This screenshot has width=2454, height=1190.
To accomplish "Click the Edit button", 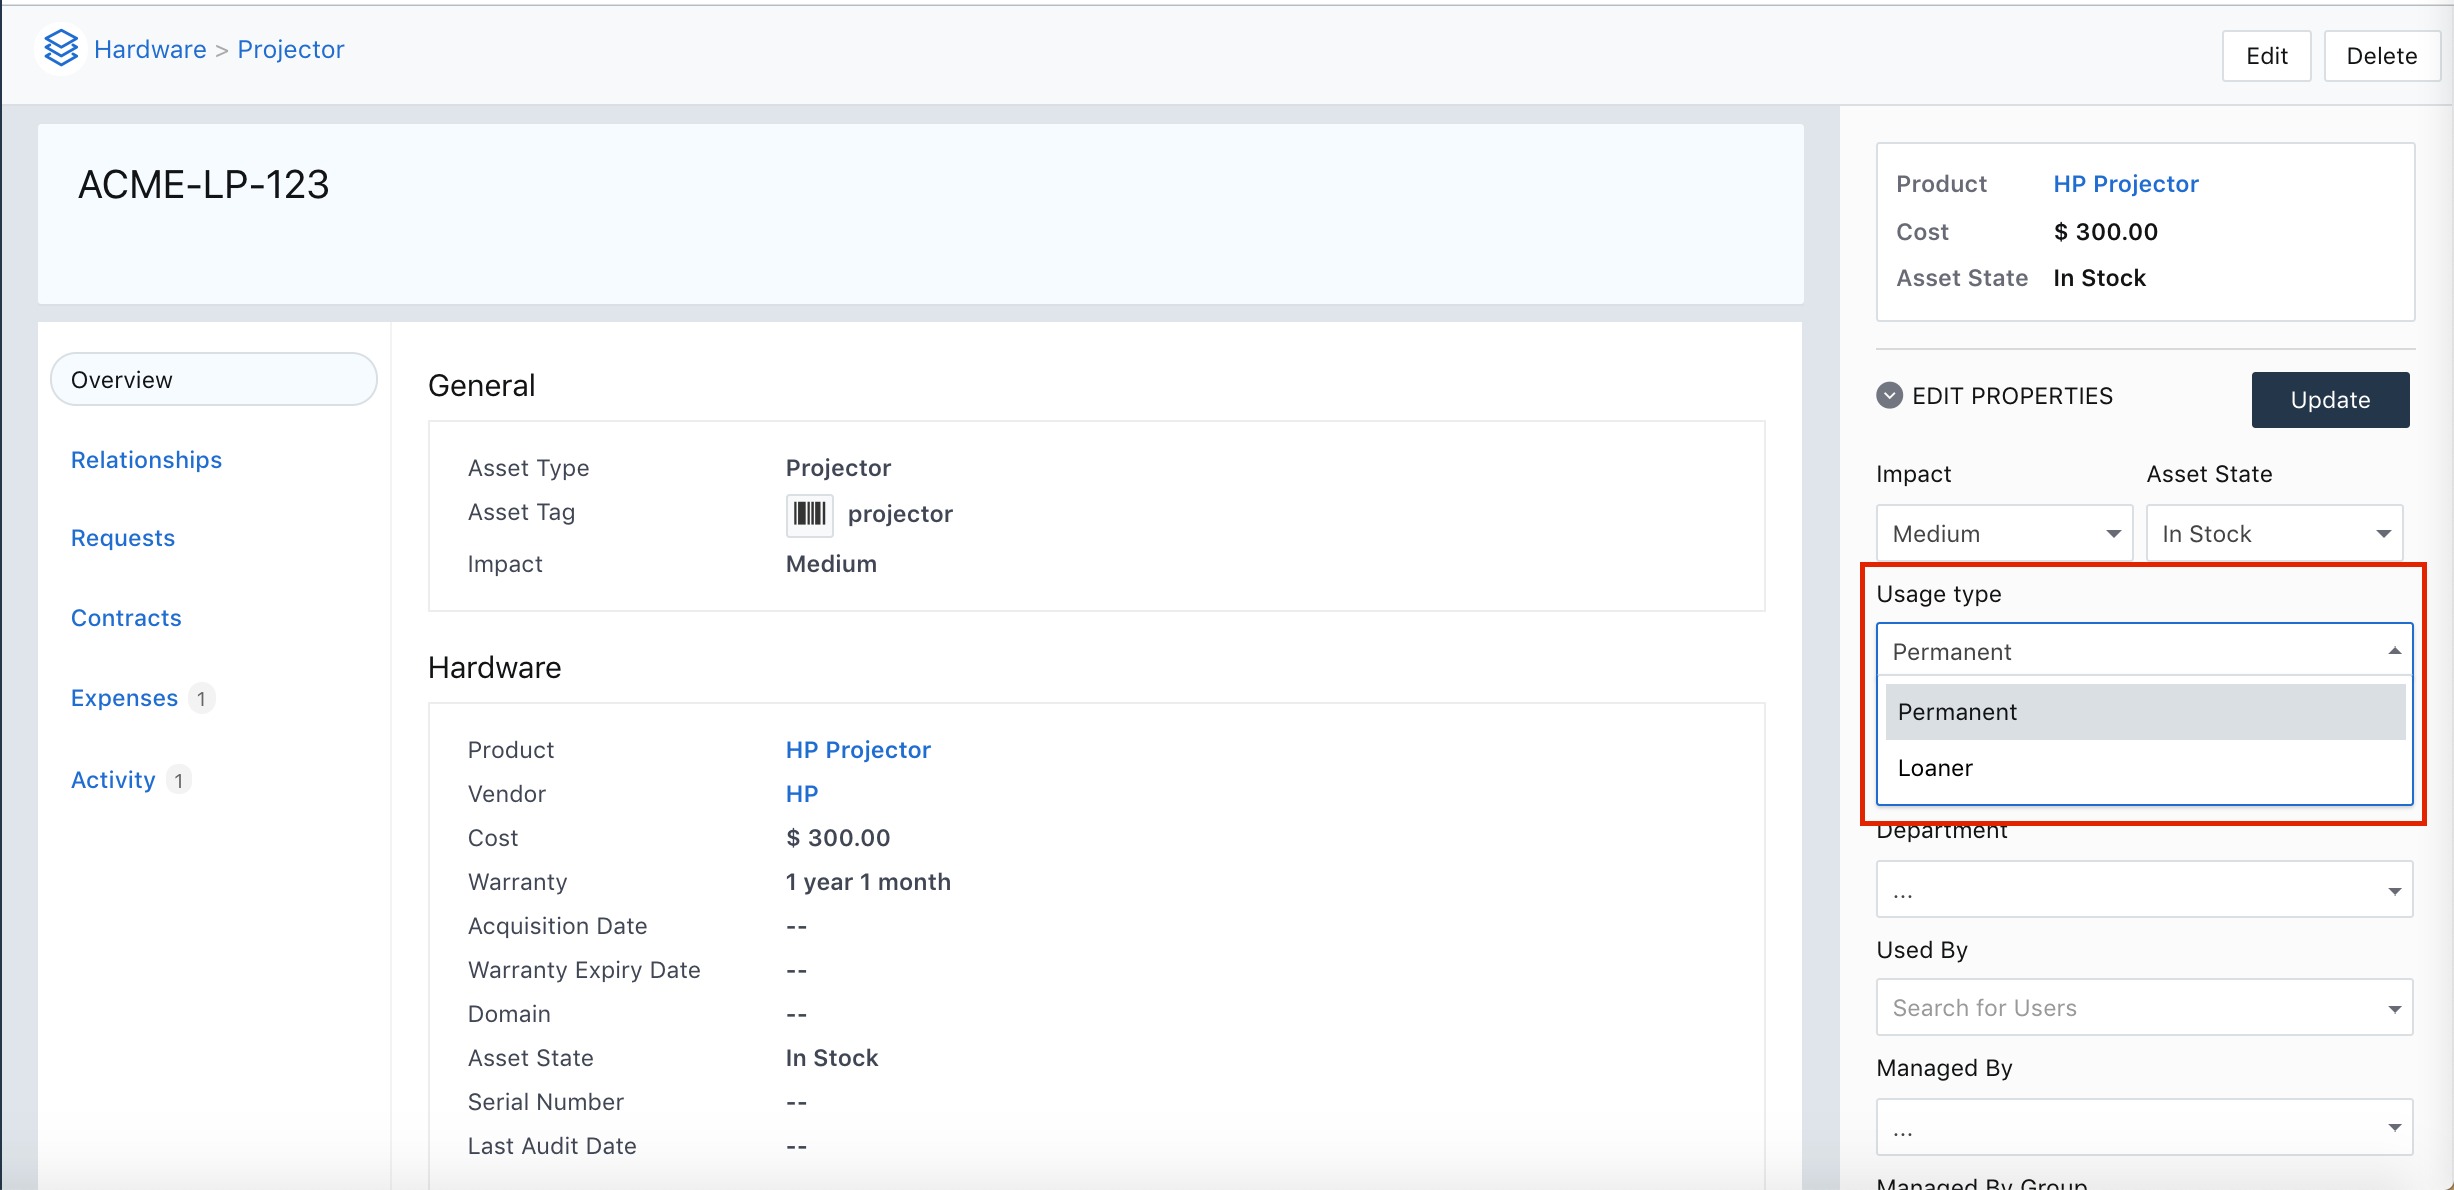I will coord(2266,56).
